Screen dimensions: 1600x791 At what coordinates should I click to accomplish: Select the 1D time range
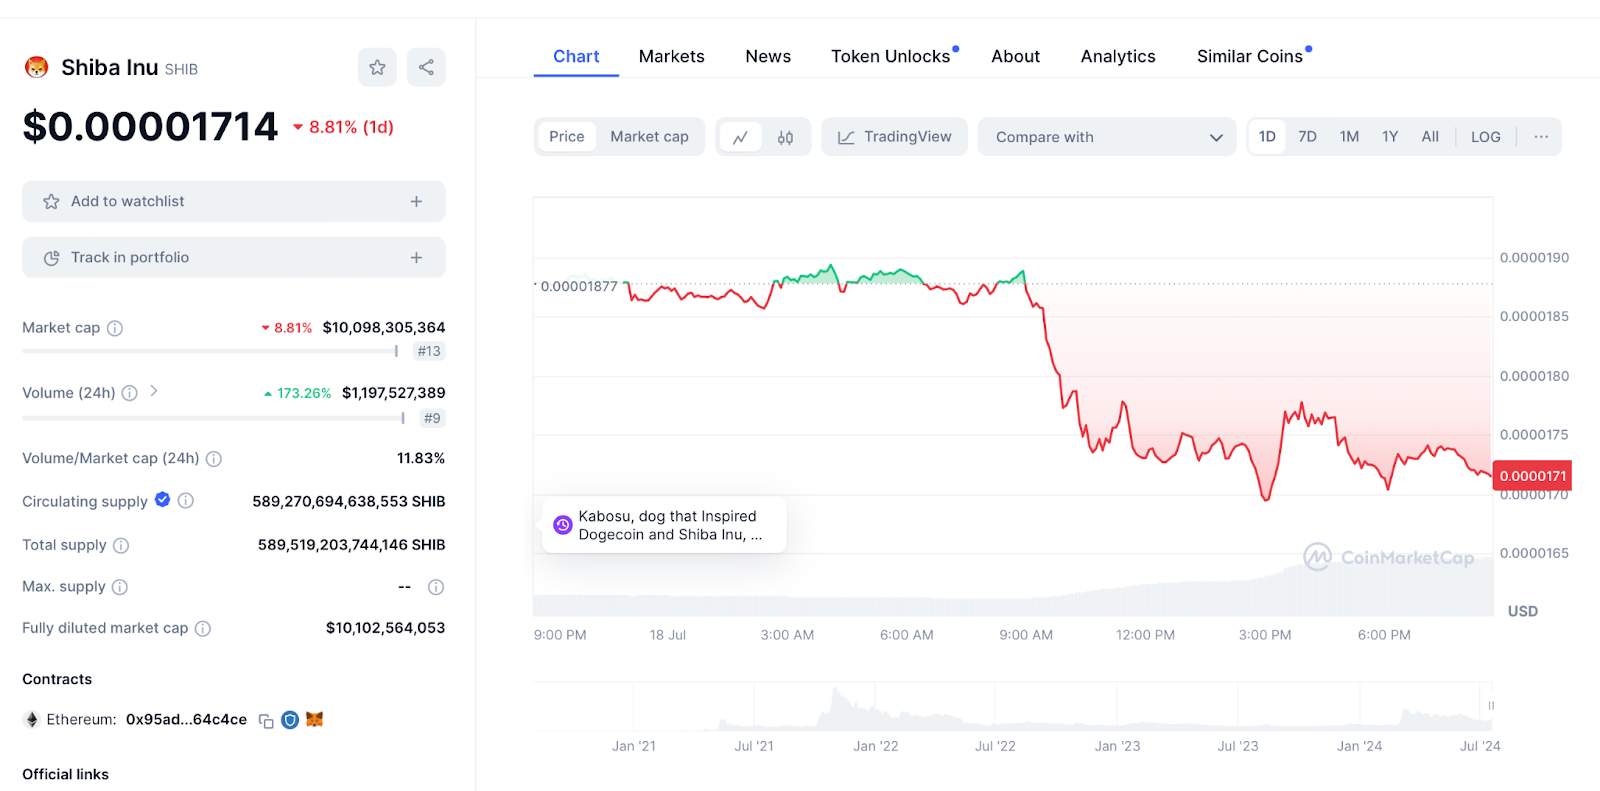click(x=1267, y=137)
